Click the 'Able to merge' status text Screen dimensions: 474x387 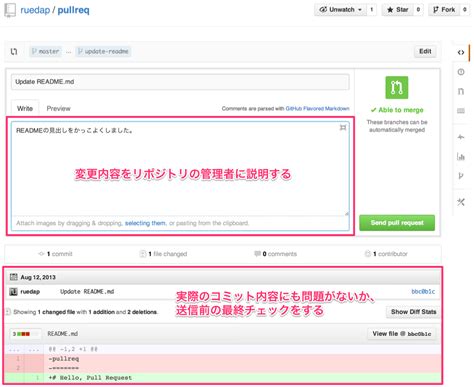point(397,110)
